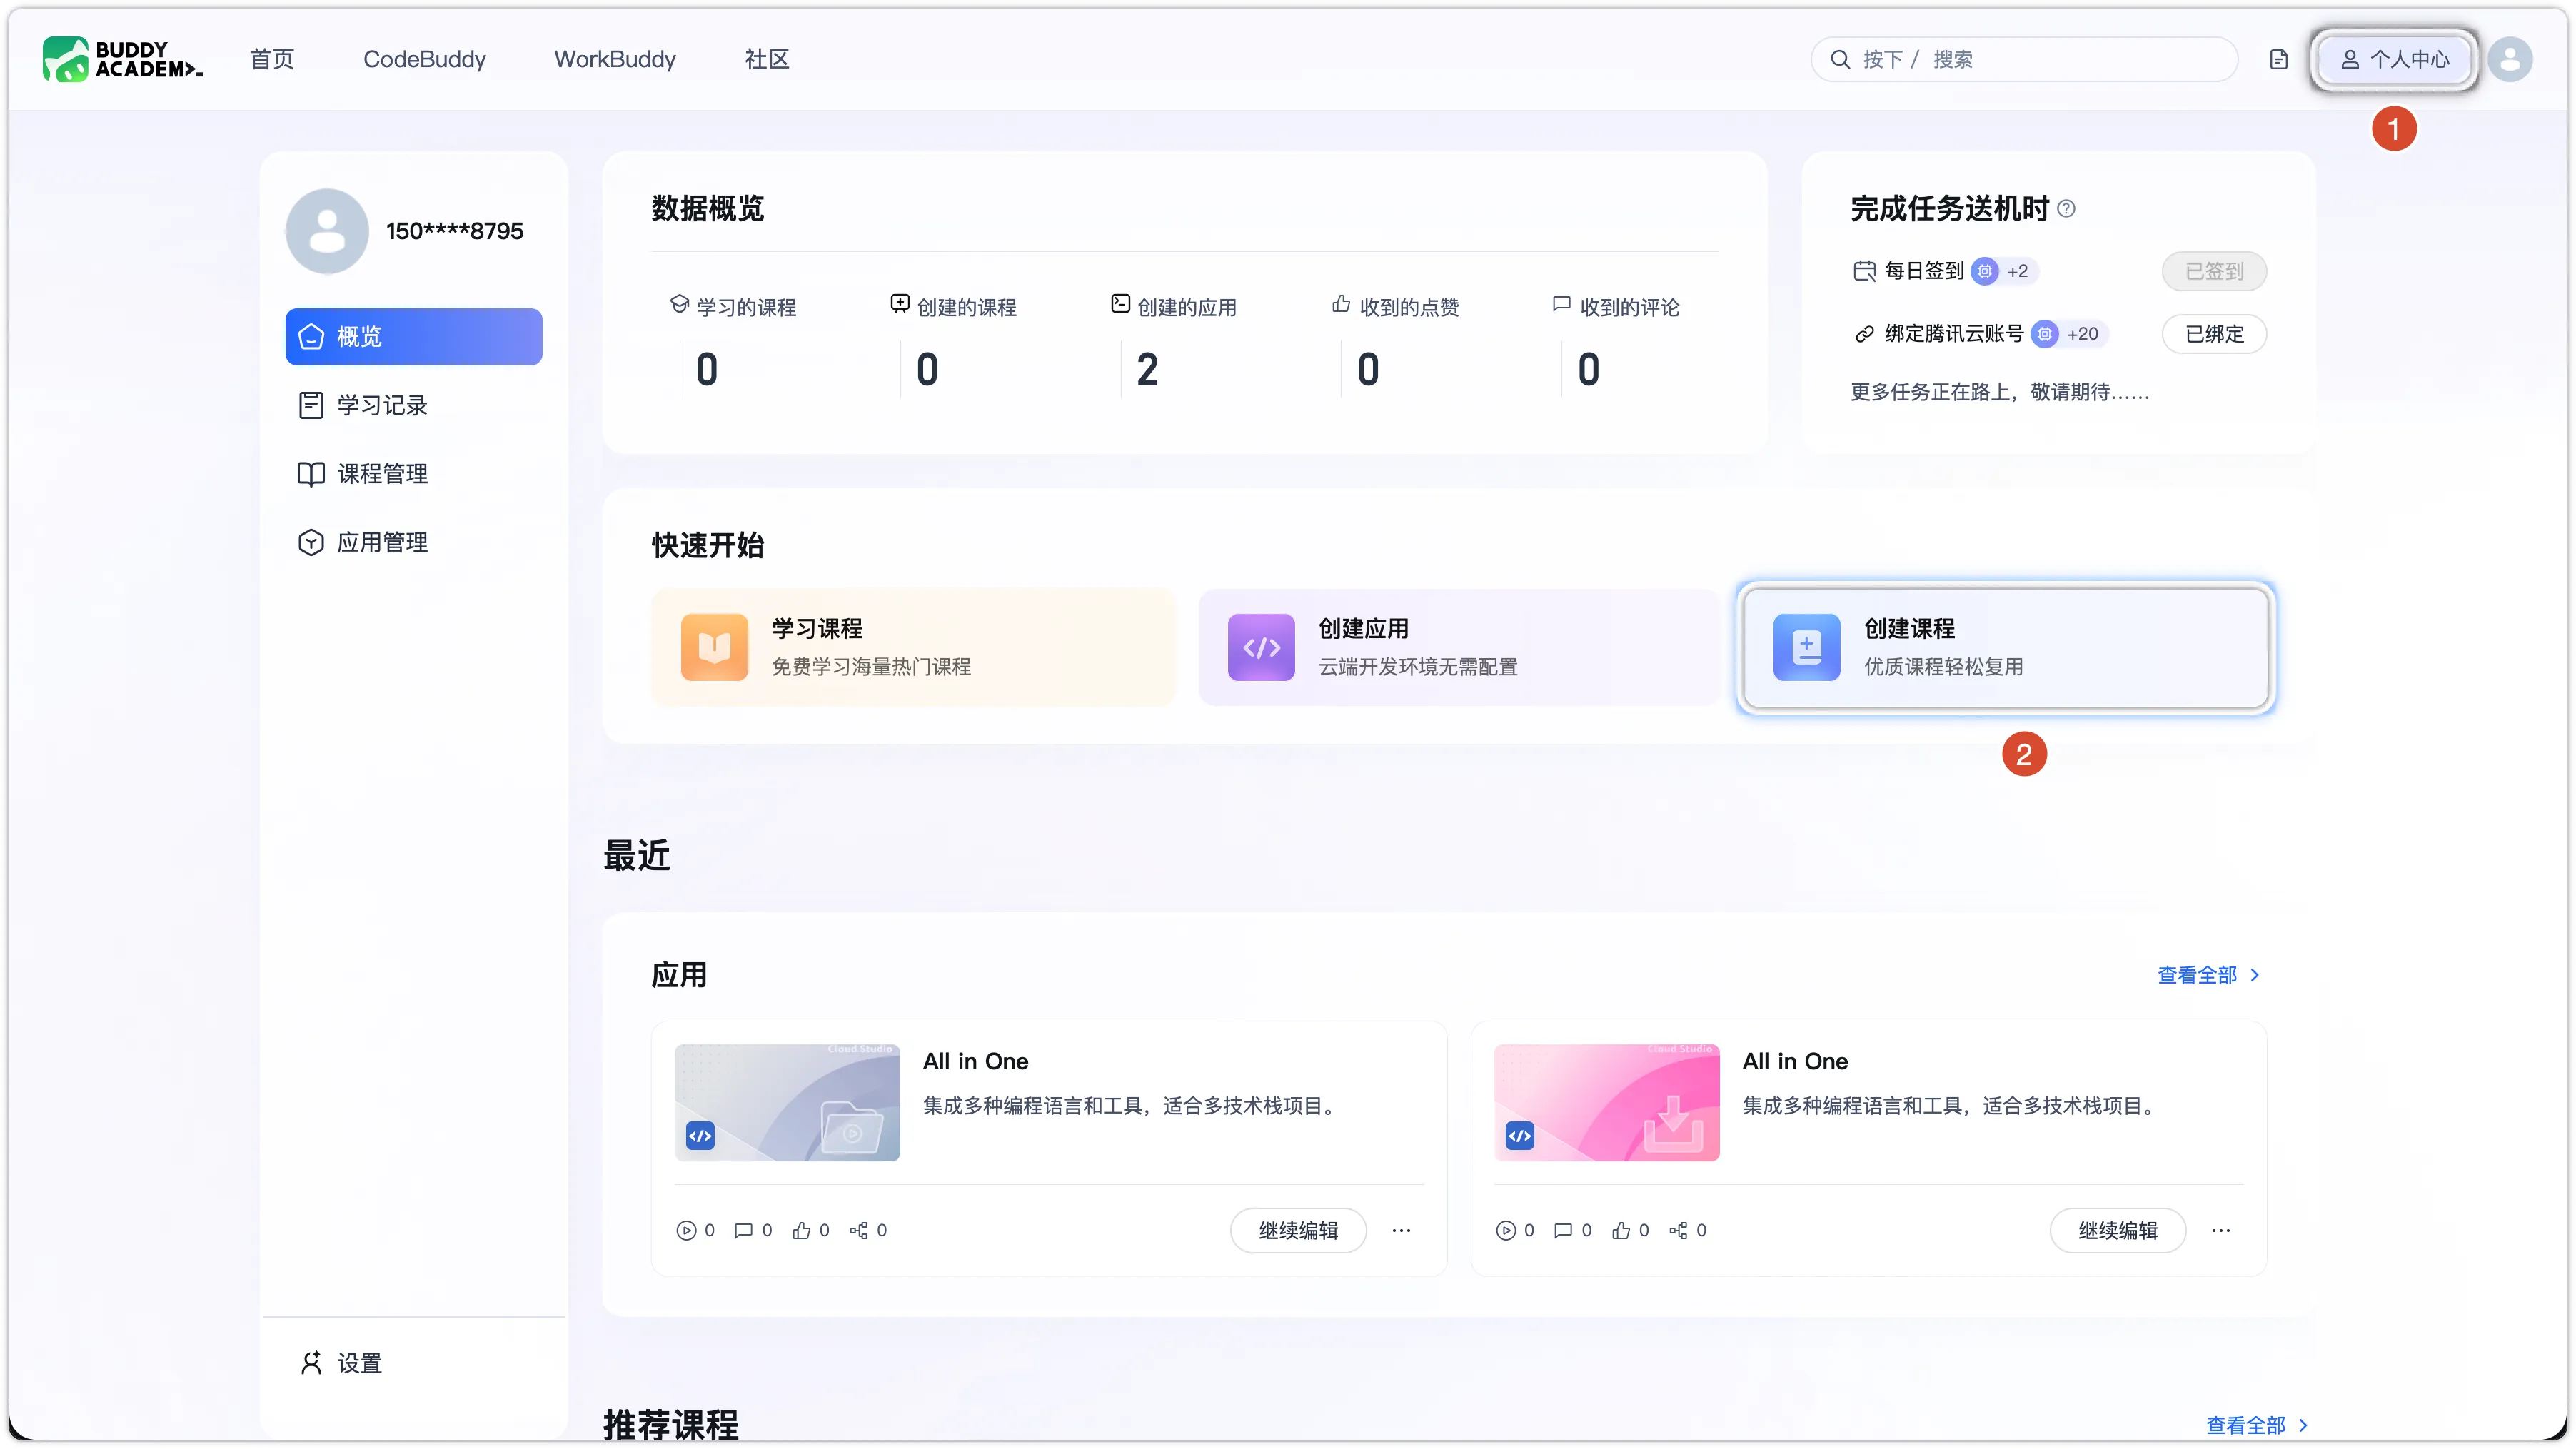
Task: Click the Buddy Academy logo
Action: 122,59
